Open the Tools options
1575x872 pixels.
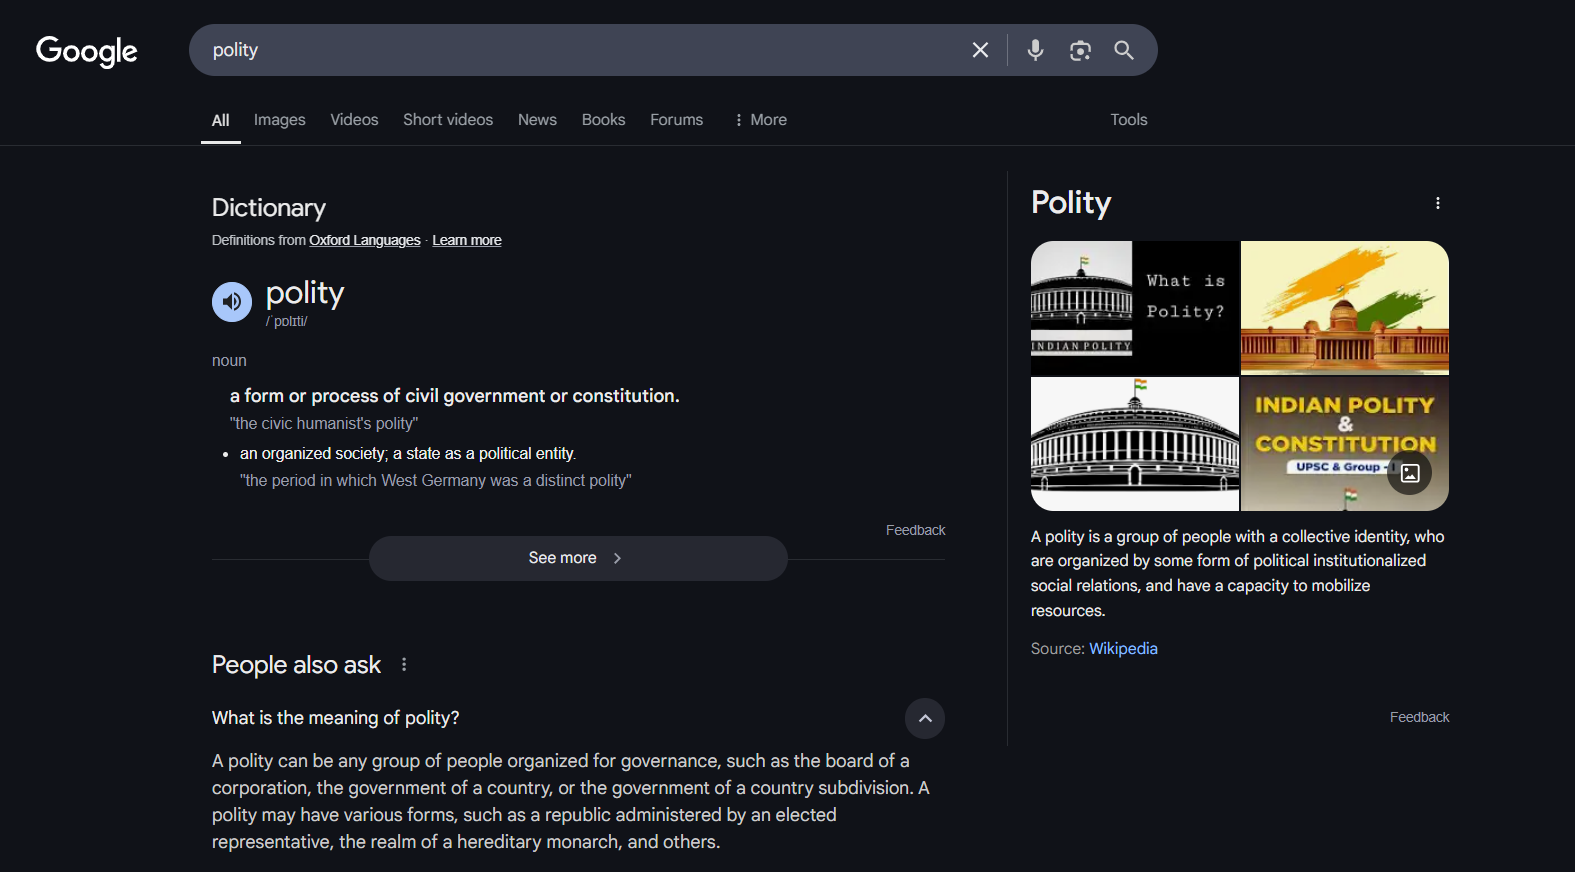(x=1128, y=120)
